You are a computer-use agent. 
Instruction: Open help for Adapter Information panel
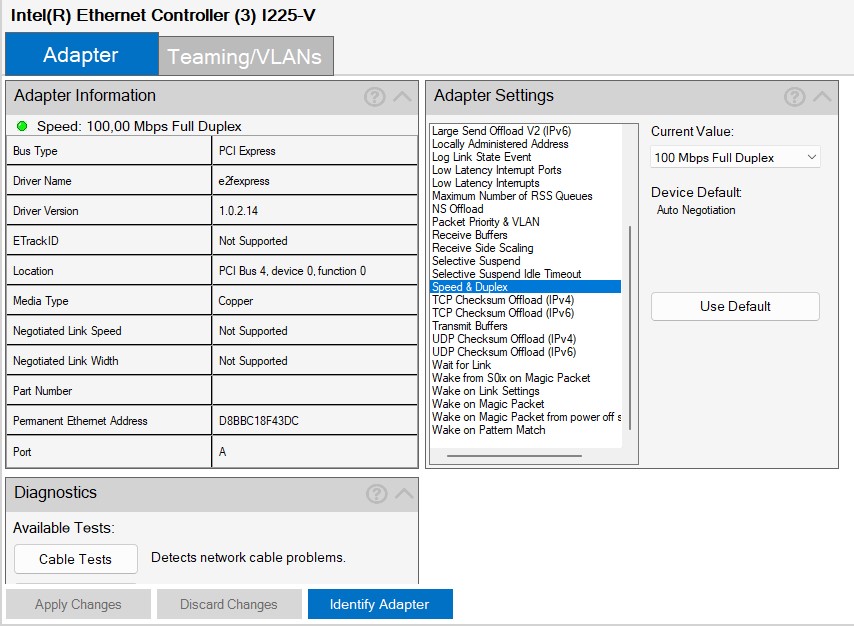coord(374,97)
